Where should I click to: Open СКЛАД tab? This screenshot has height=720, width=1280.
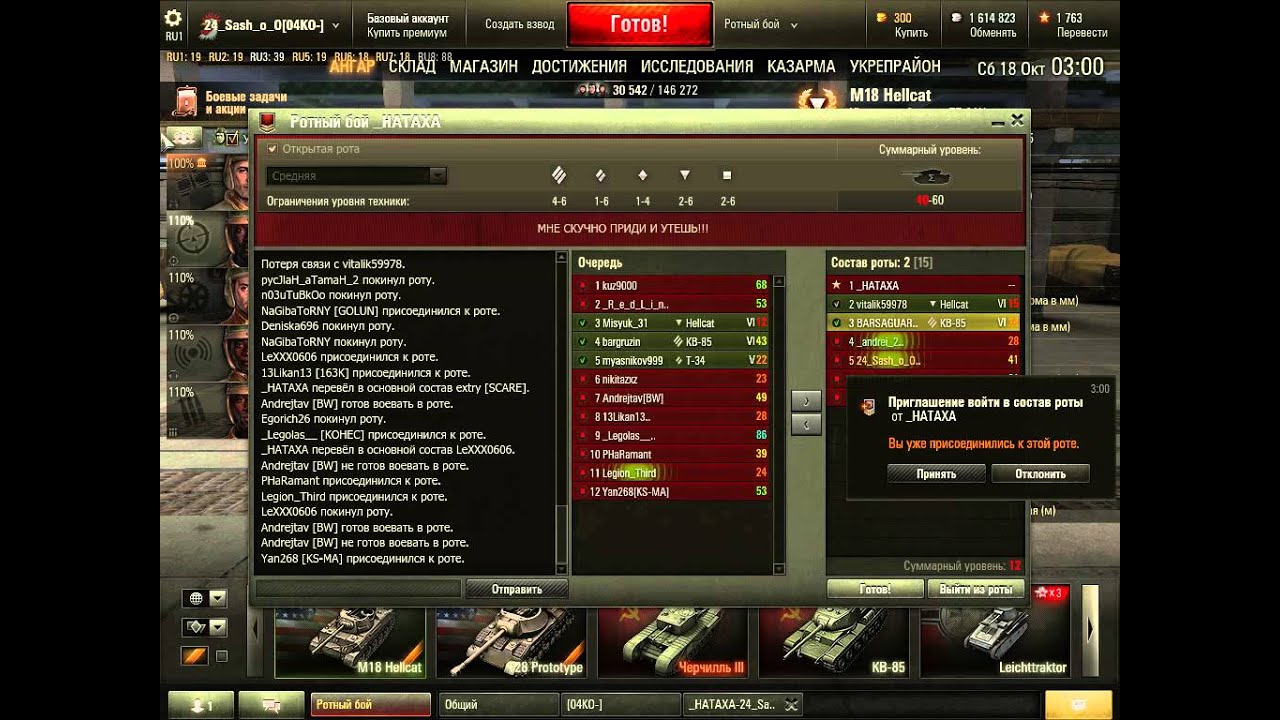(x=412, y=66)
